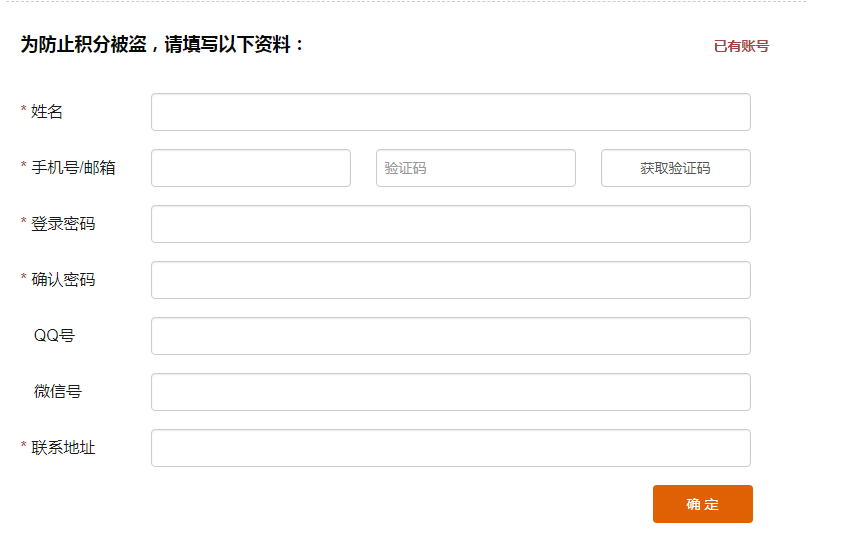850x557 pixels.
Task: Select the 联系地址 address input field
Action: (x=450, y=448)
